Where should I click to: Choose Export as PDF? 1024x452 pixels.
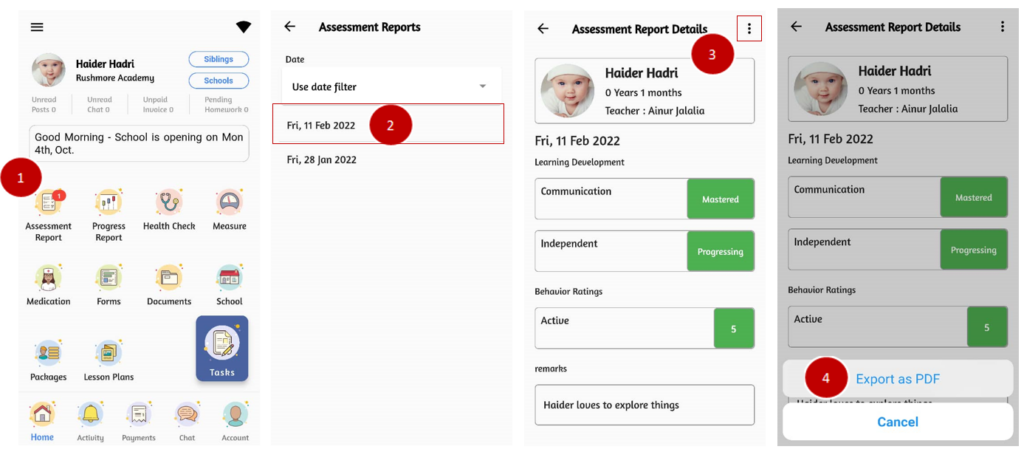click(x=897, y=379)
